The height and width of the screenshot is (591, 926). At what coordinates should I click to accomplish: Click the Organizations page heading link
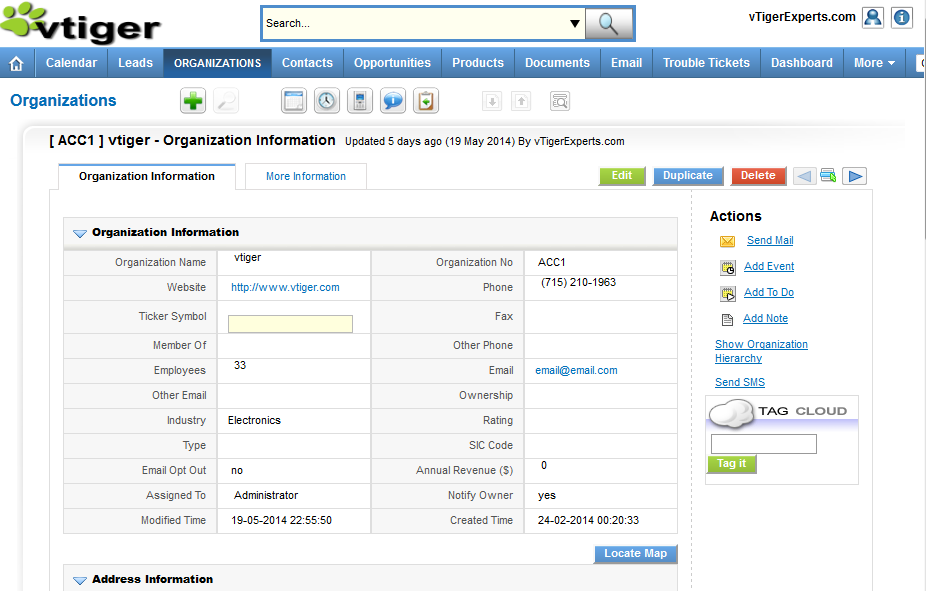coord(63,100)
